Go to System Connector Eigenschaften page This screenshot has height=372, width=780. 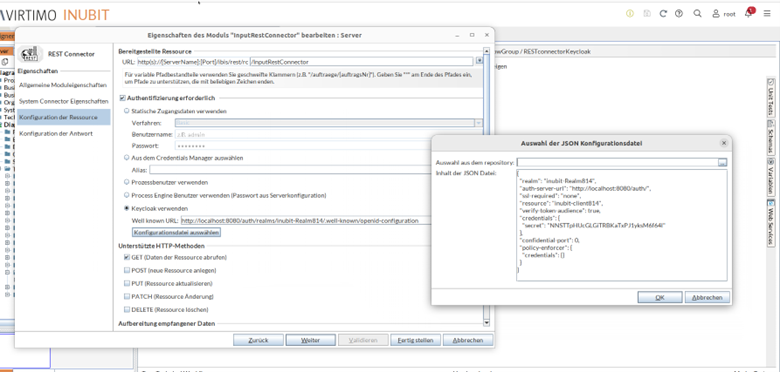tap(64, 101)
